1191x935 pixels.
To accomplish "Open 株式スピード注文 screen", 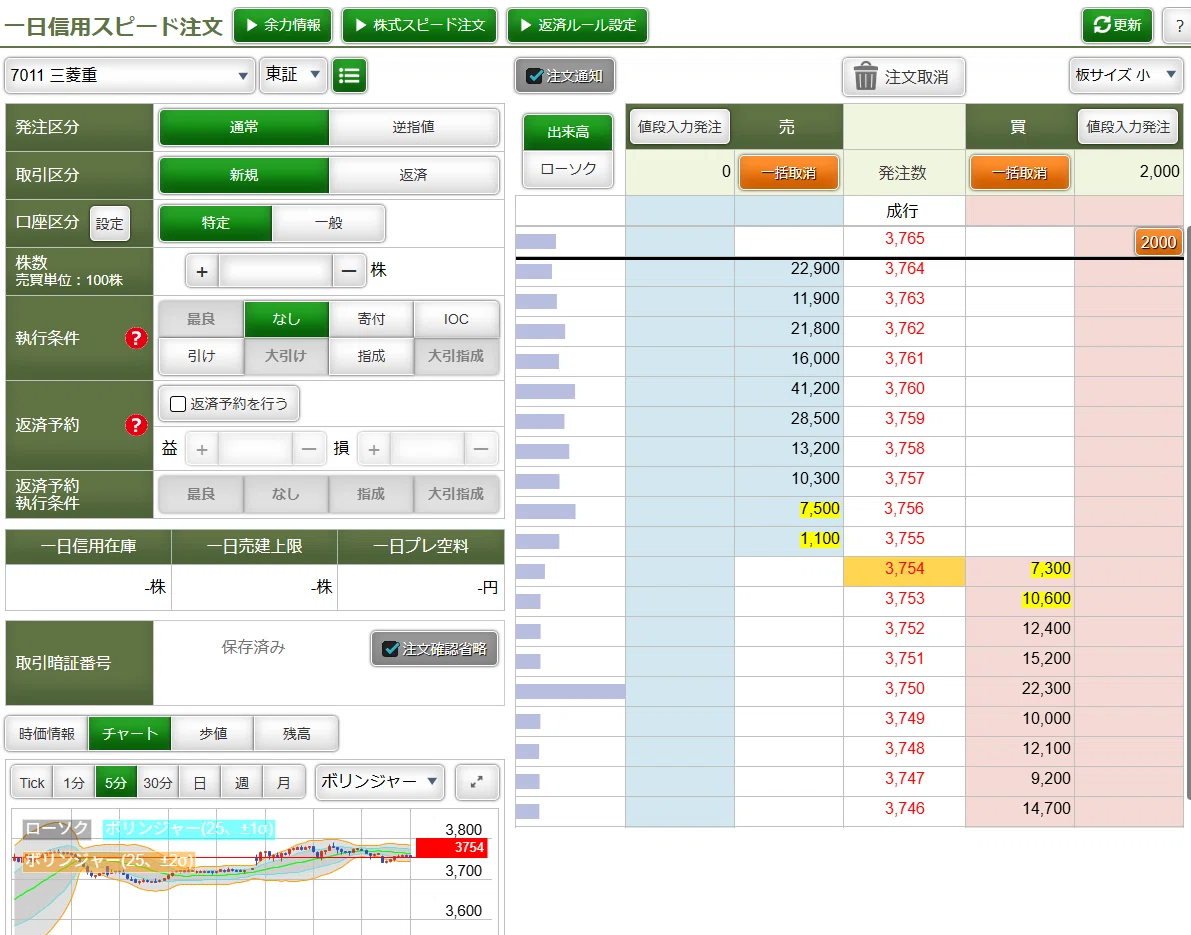I will 420,25.
